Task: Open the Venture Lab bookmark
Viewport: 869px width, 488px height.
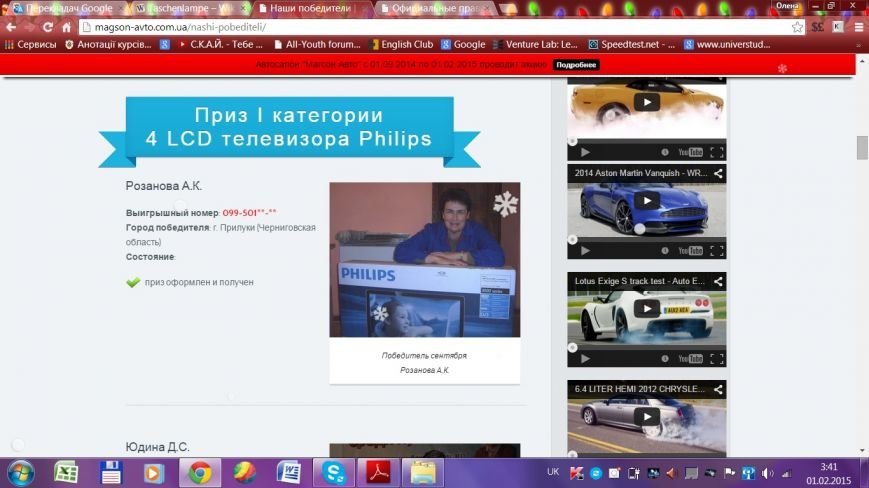Action: (535, 44)
